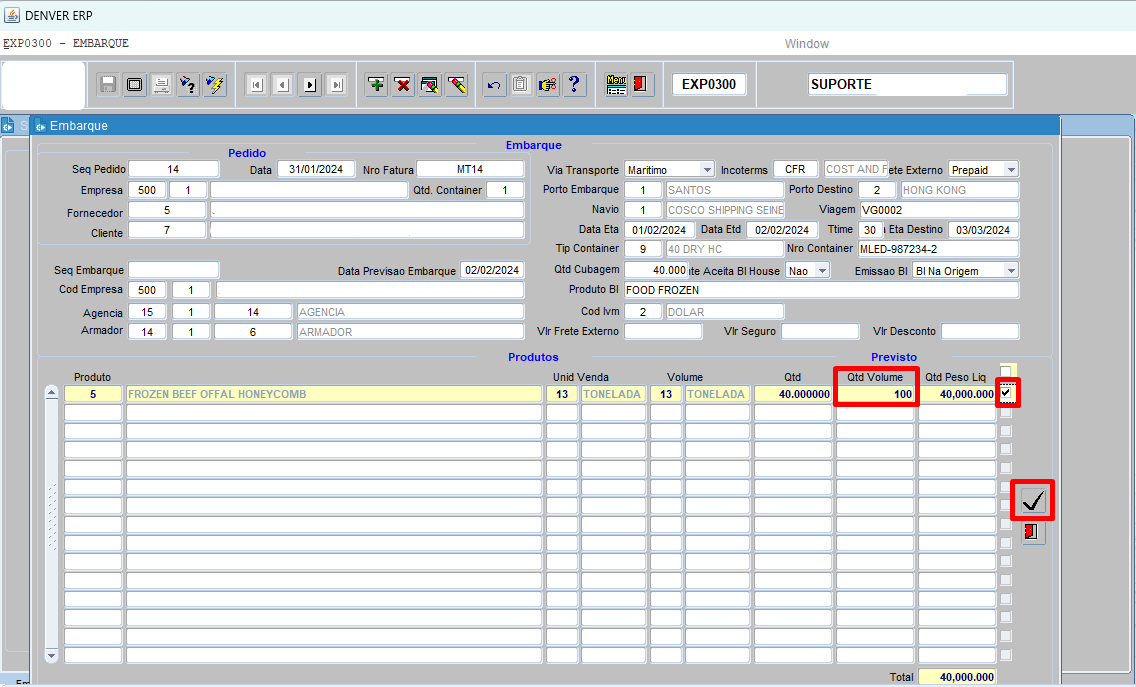Go to the next record with toolbar arrow

[x=310, y=85]
